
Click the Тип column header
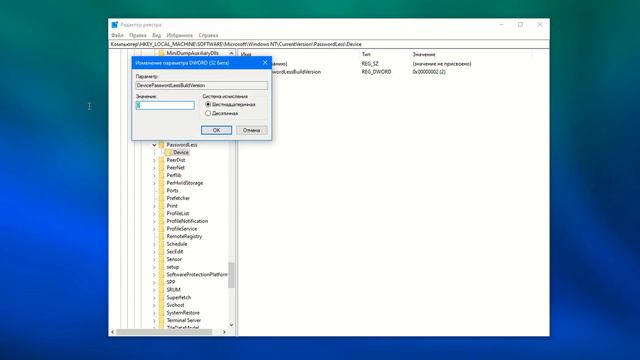click(x=366, y=54)
